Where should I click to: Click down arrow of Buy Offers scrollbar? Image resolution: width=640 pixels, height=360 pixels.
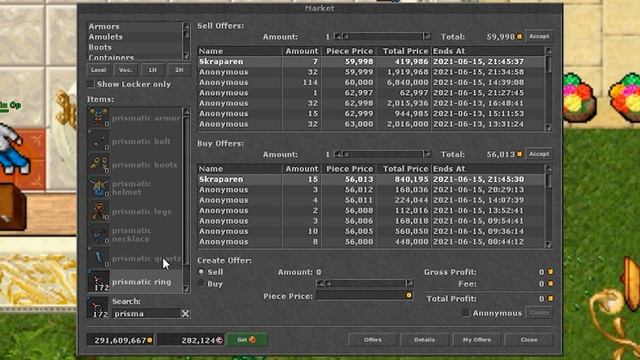pos(549,245)
